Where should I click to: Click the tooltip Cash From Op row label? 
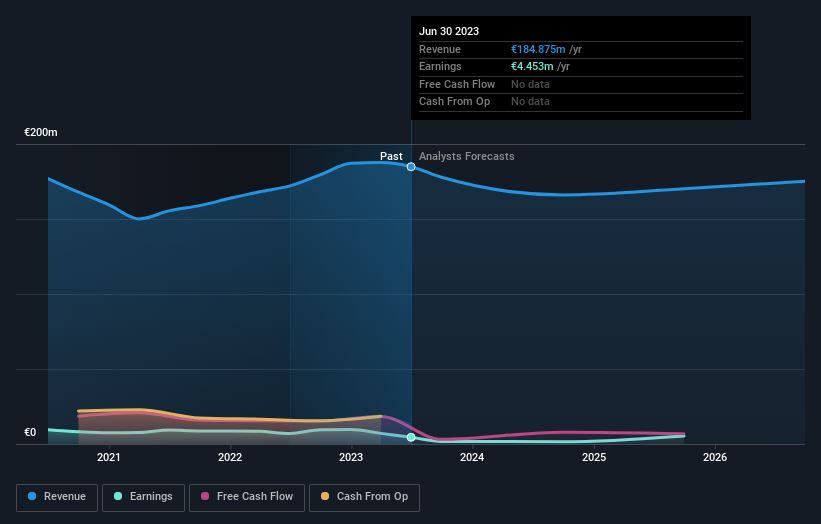pyautogui.click(x=454, y=102)
